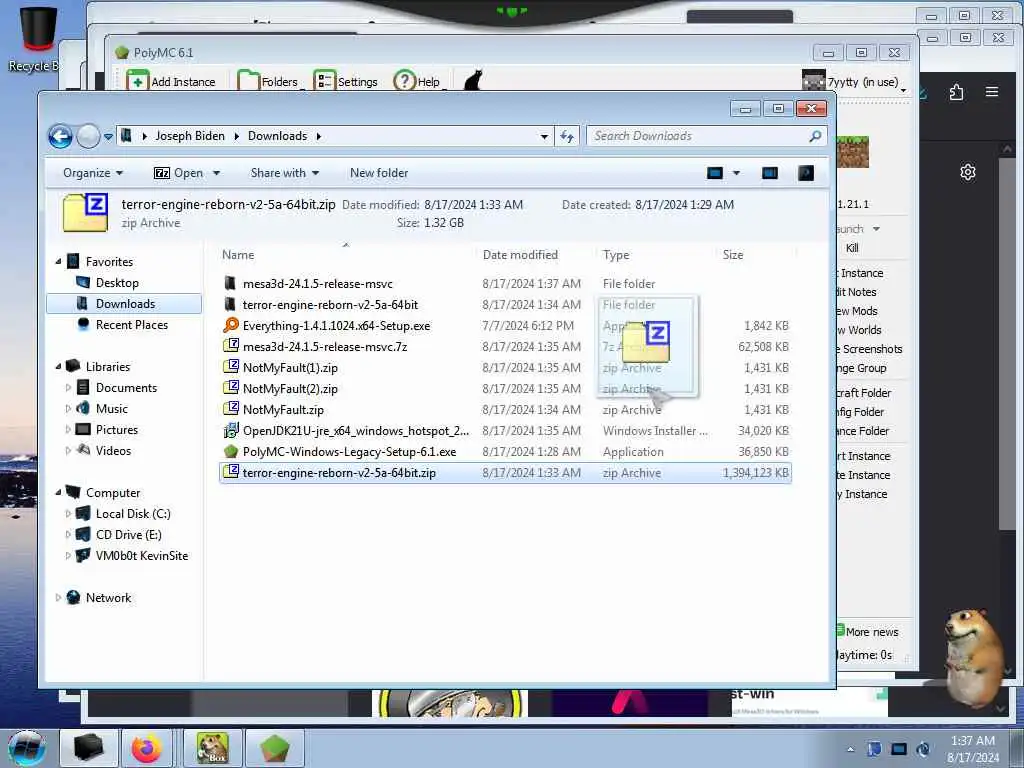Open Settings in PolyMC toolbar
The image size is (1024, 768).
click(345, 82)
